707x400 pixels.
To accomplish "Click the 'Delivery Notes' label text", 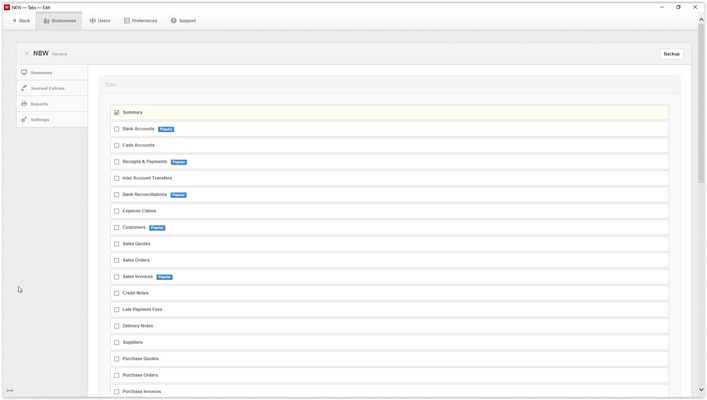I will (138, 326).
